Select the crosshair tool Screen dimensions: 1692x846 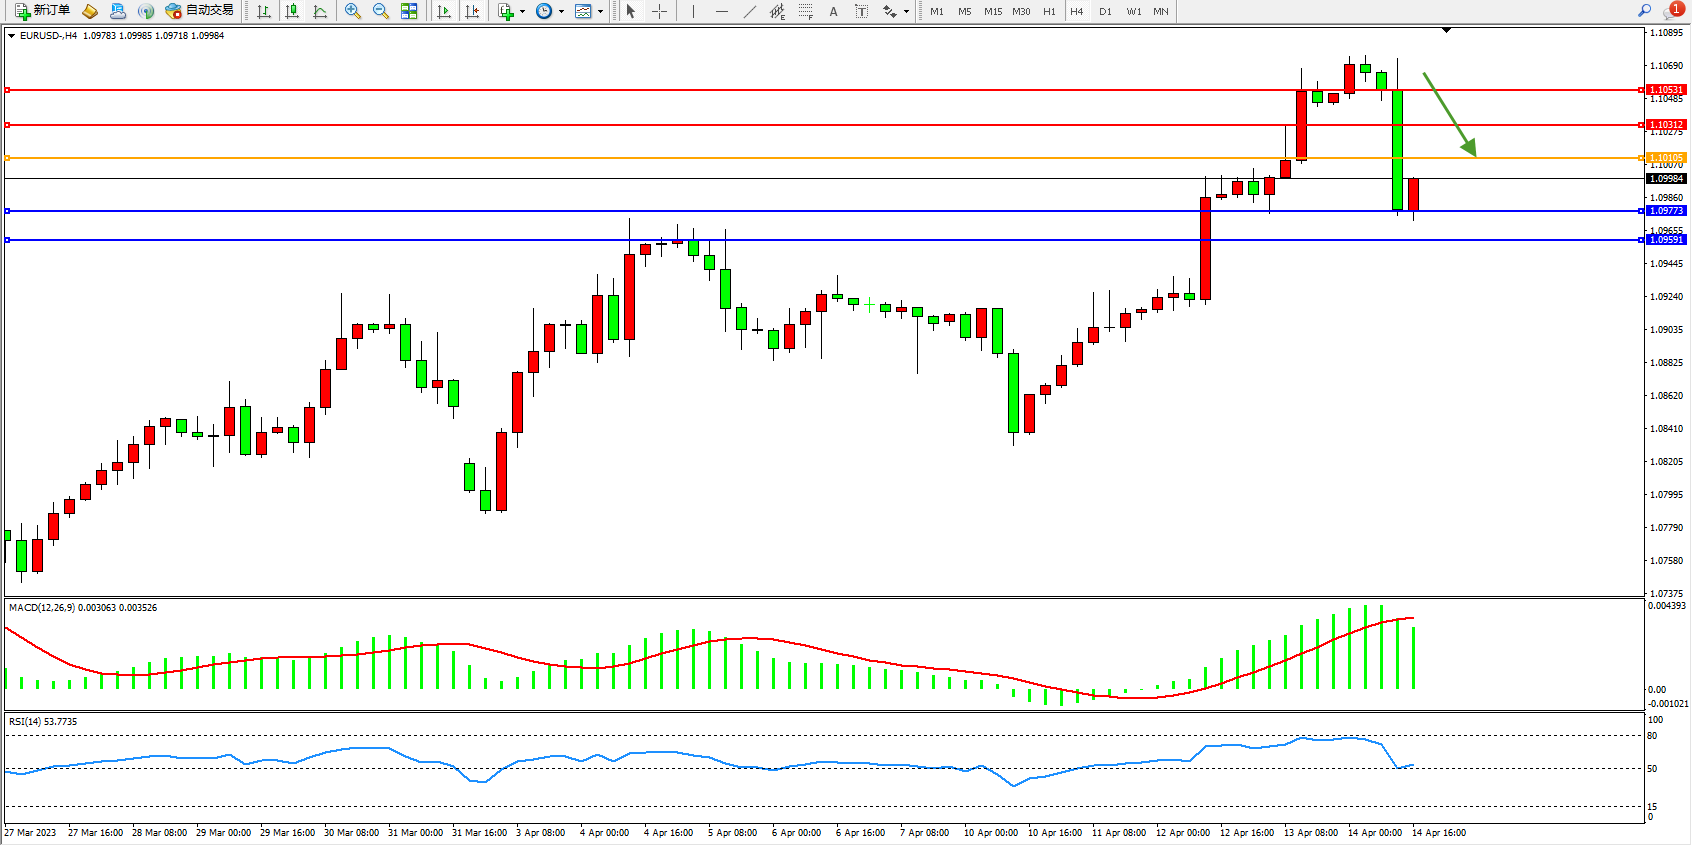click(659, 11)
